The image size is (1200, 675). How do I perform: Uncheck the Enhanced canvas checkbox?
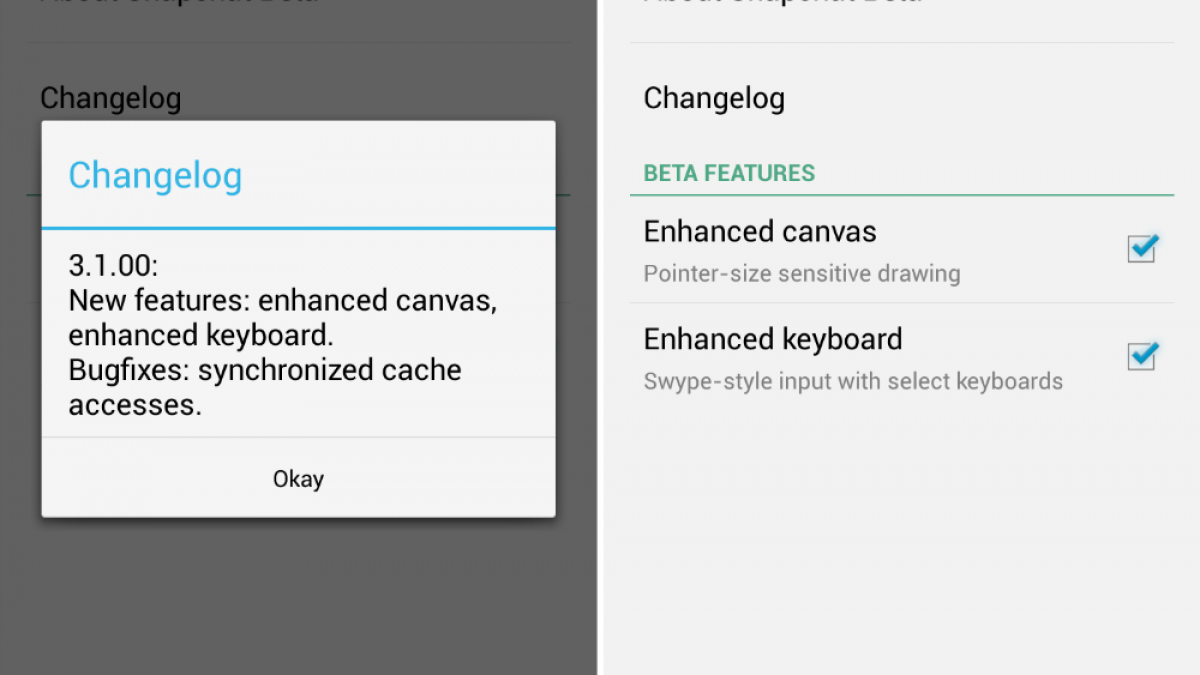[1141, 248]
